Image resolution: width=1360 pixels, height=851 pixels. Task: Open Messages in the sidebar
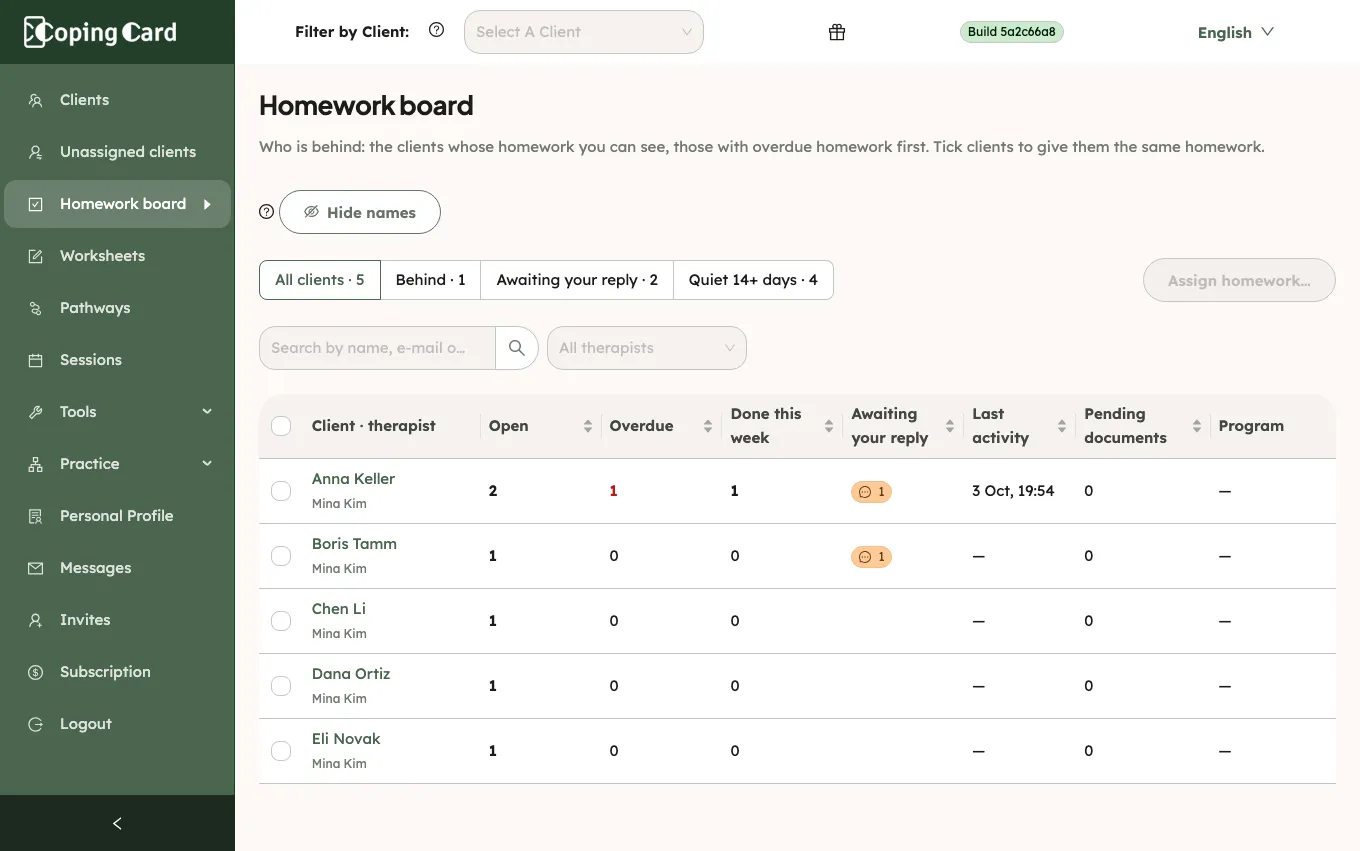coord(117,568)
